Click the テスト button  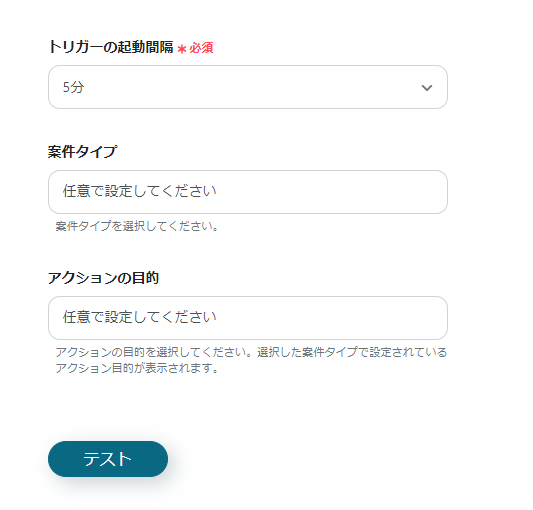click(x=108, y=459)
